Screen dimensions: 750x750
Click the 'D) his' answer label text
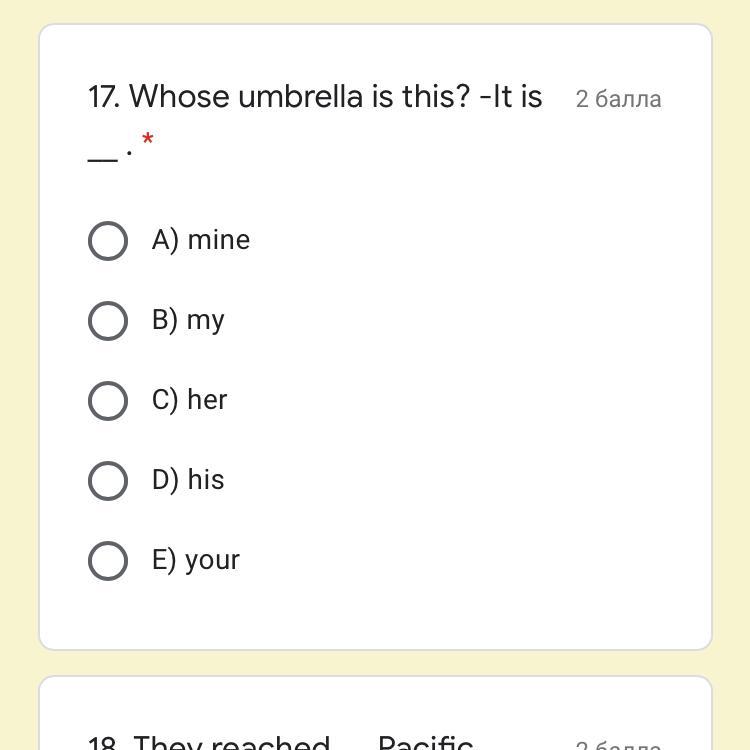[x=188, y=480]
